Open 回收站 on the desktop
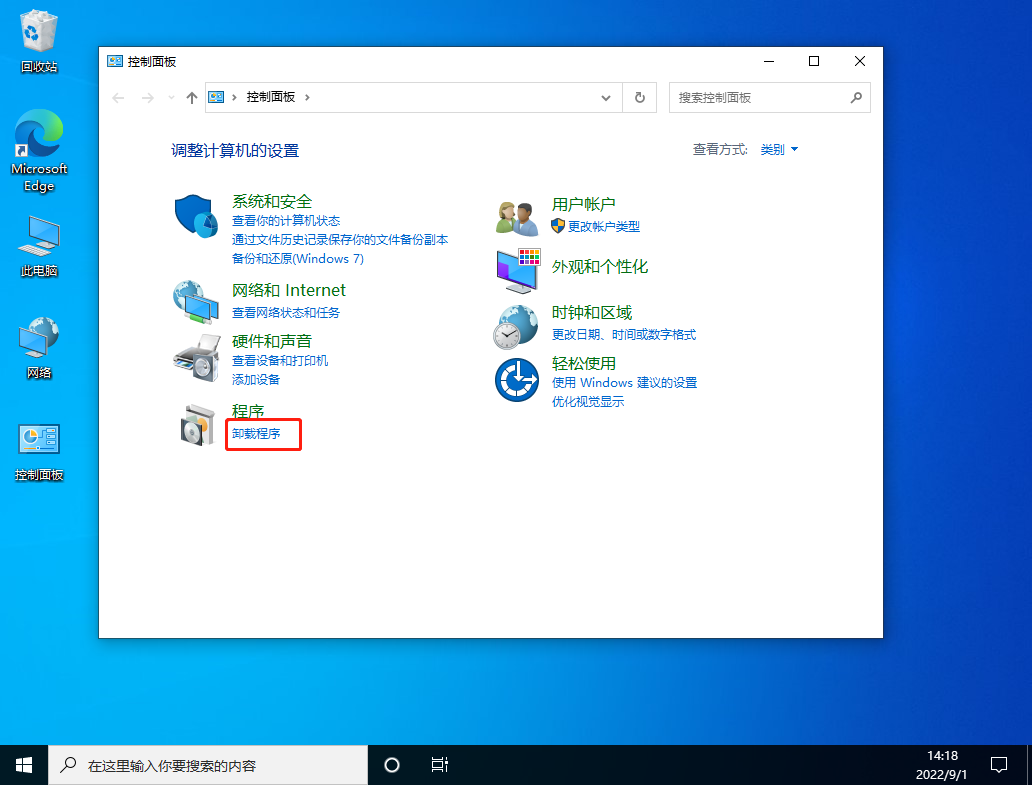The width and height of the screenshot is (1032, 785). coord(38,30)
